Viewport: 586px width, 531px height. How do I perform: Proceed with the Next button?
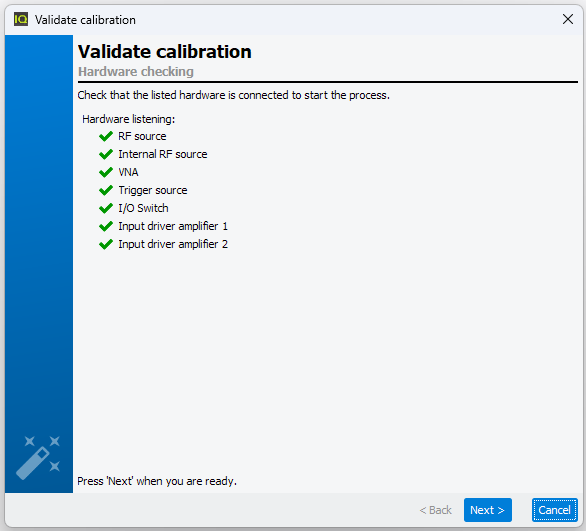click(487, 510)
